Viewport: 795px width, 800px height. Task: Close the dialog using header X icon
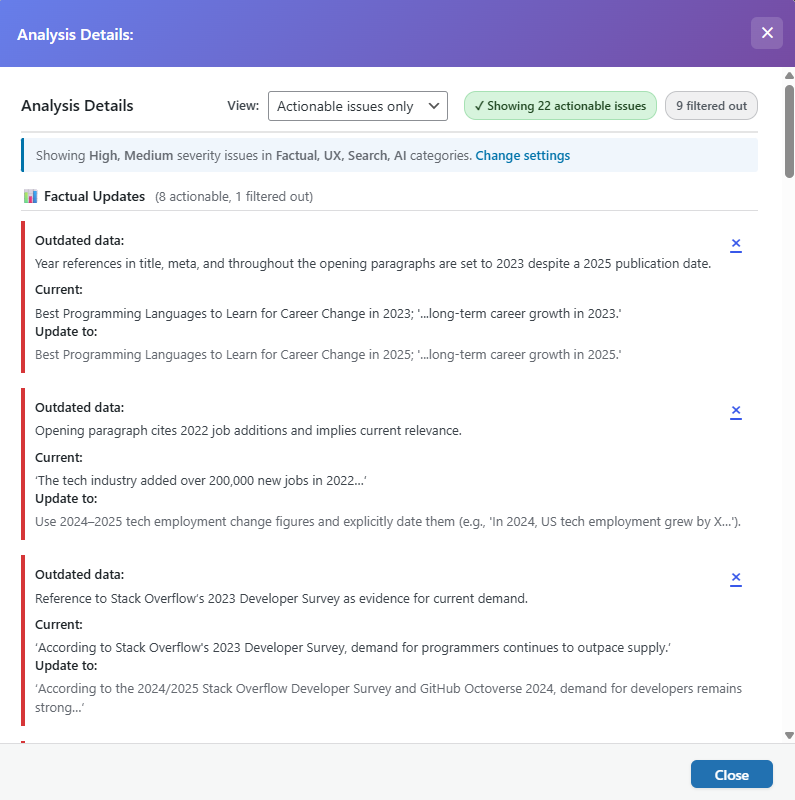[x=767, y=33]
